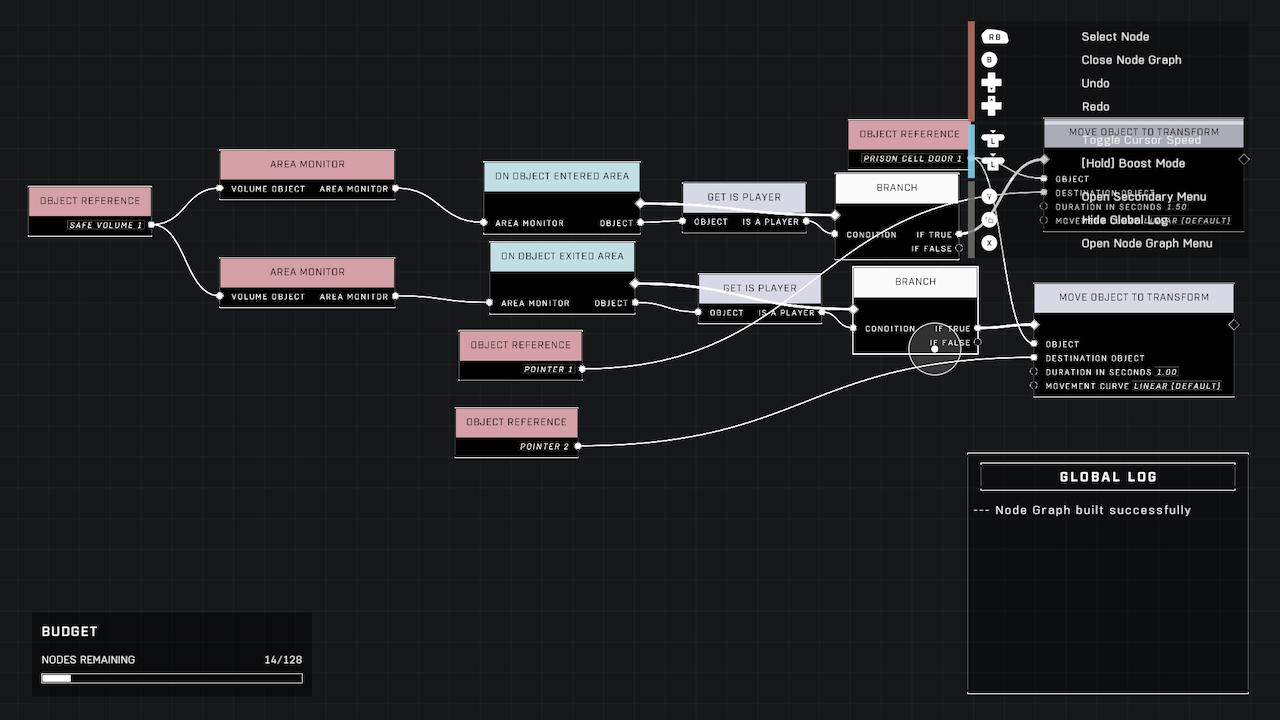Click the D-pad glyph next to Undo
The image size is (1280, 720).
[x=991, y=83]
